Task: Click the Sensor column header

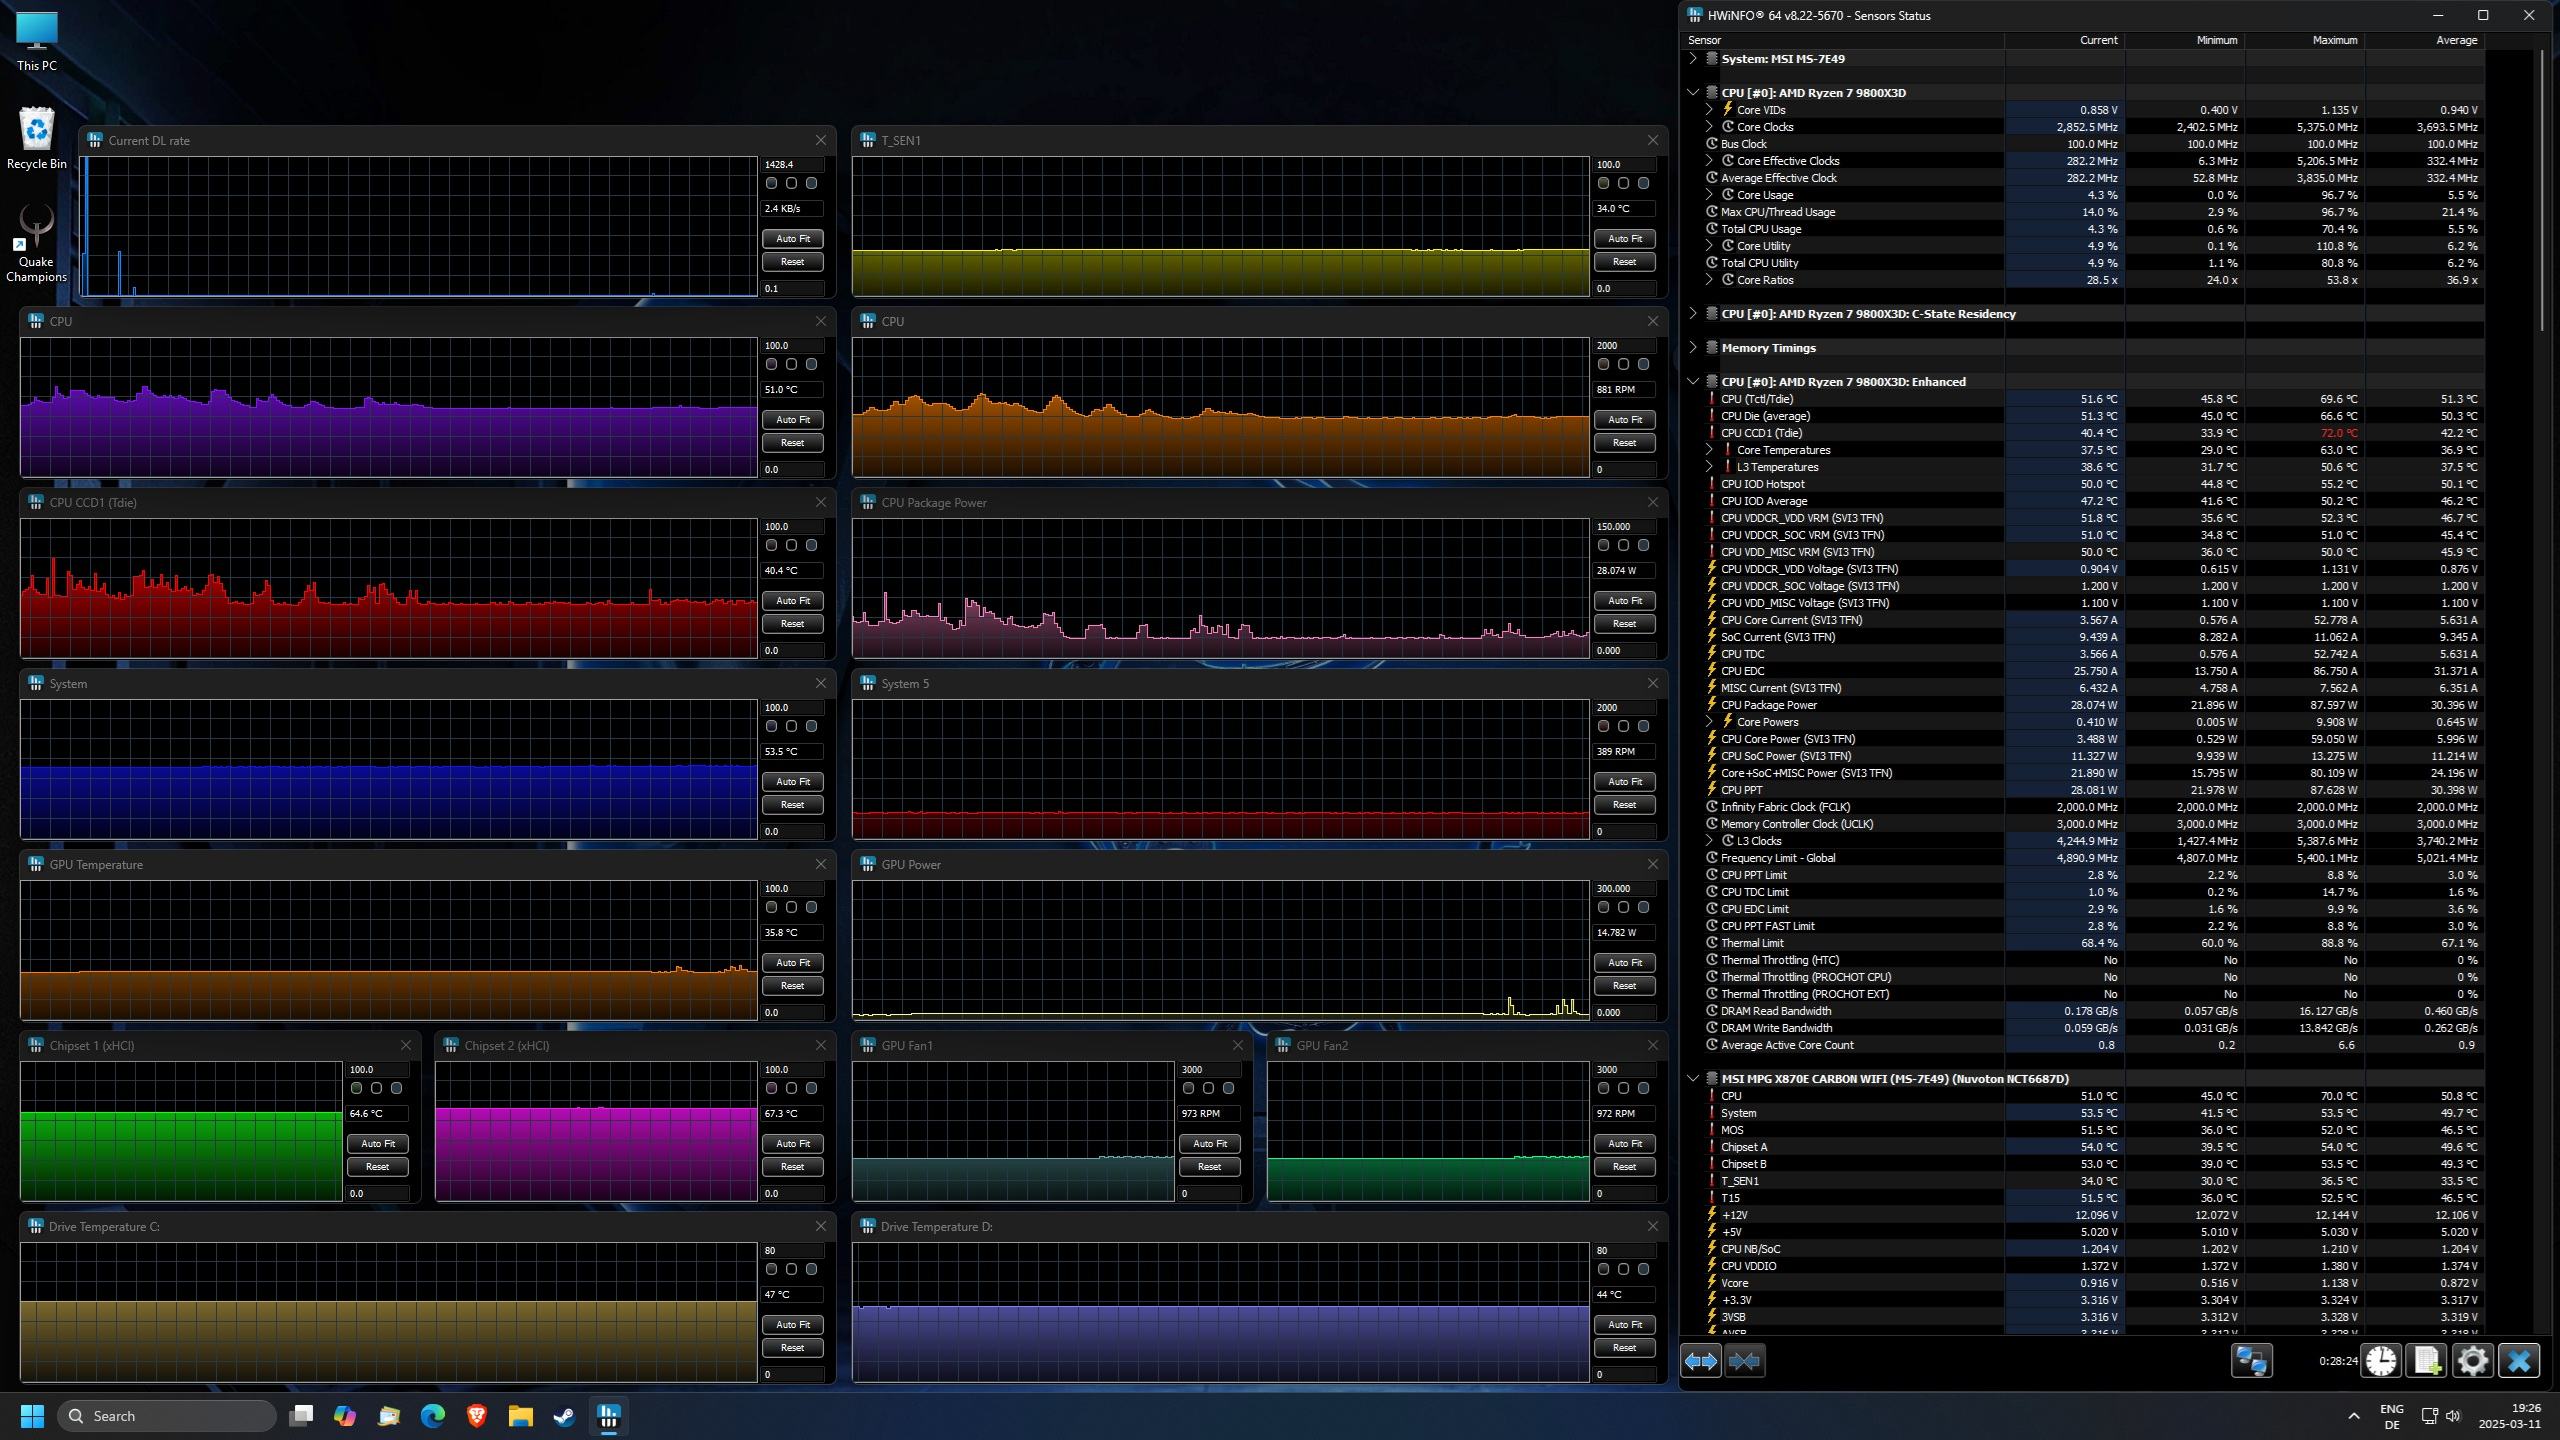Action: (x=1844, y=40)
